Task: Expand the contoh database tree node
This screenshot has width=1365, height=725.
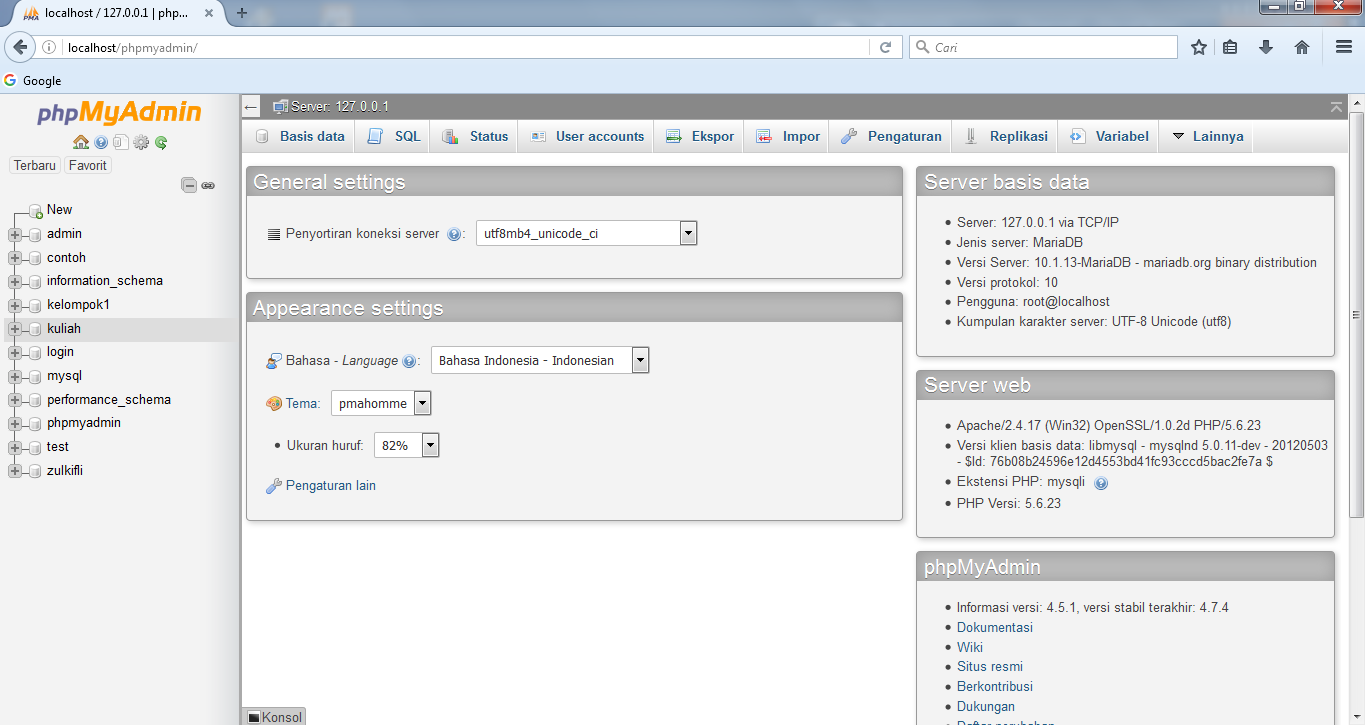Action: 15,258
